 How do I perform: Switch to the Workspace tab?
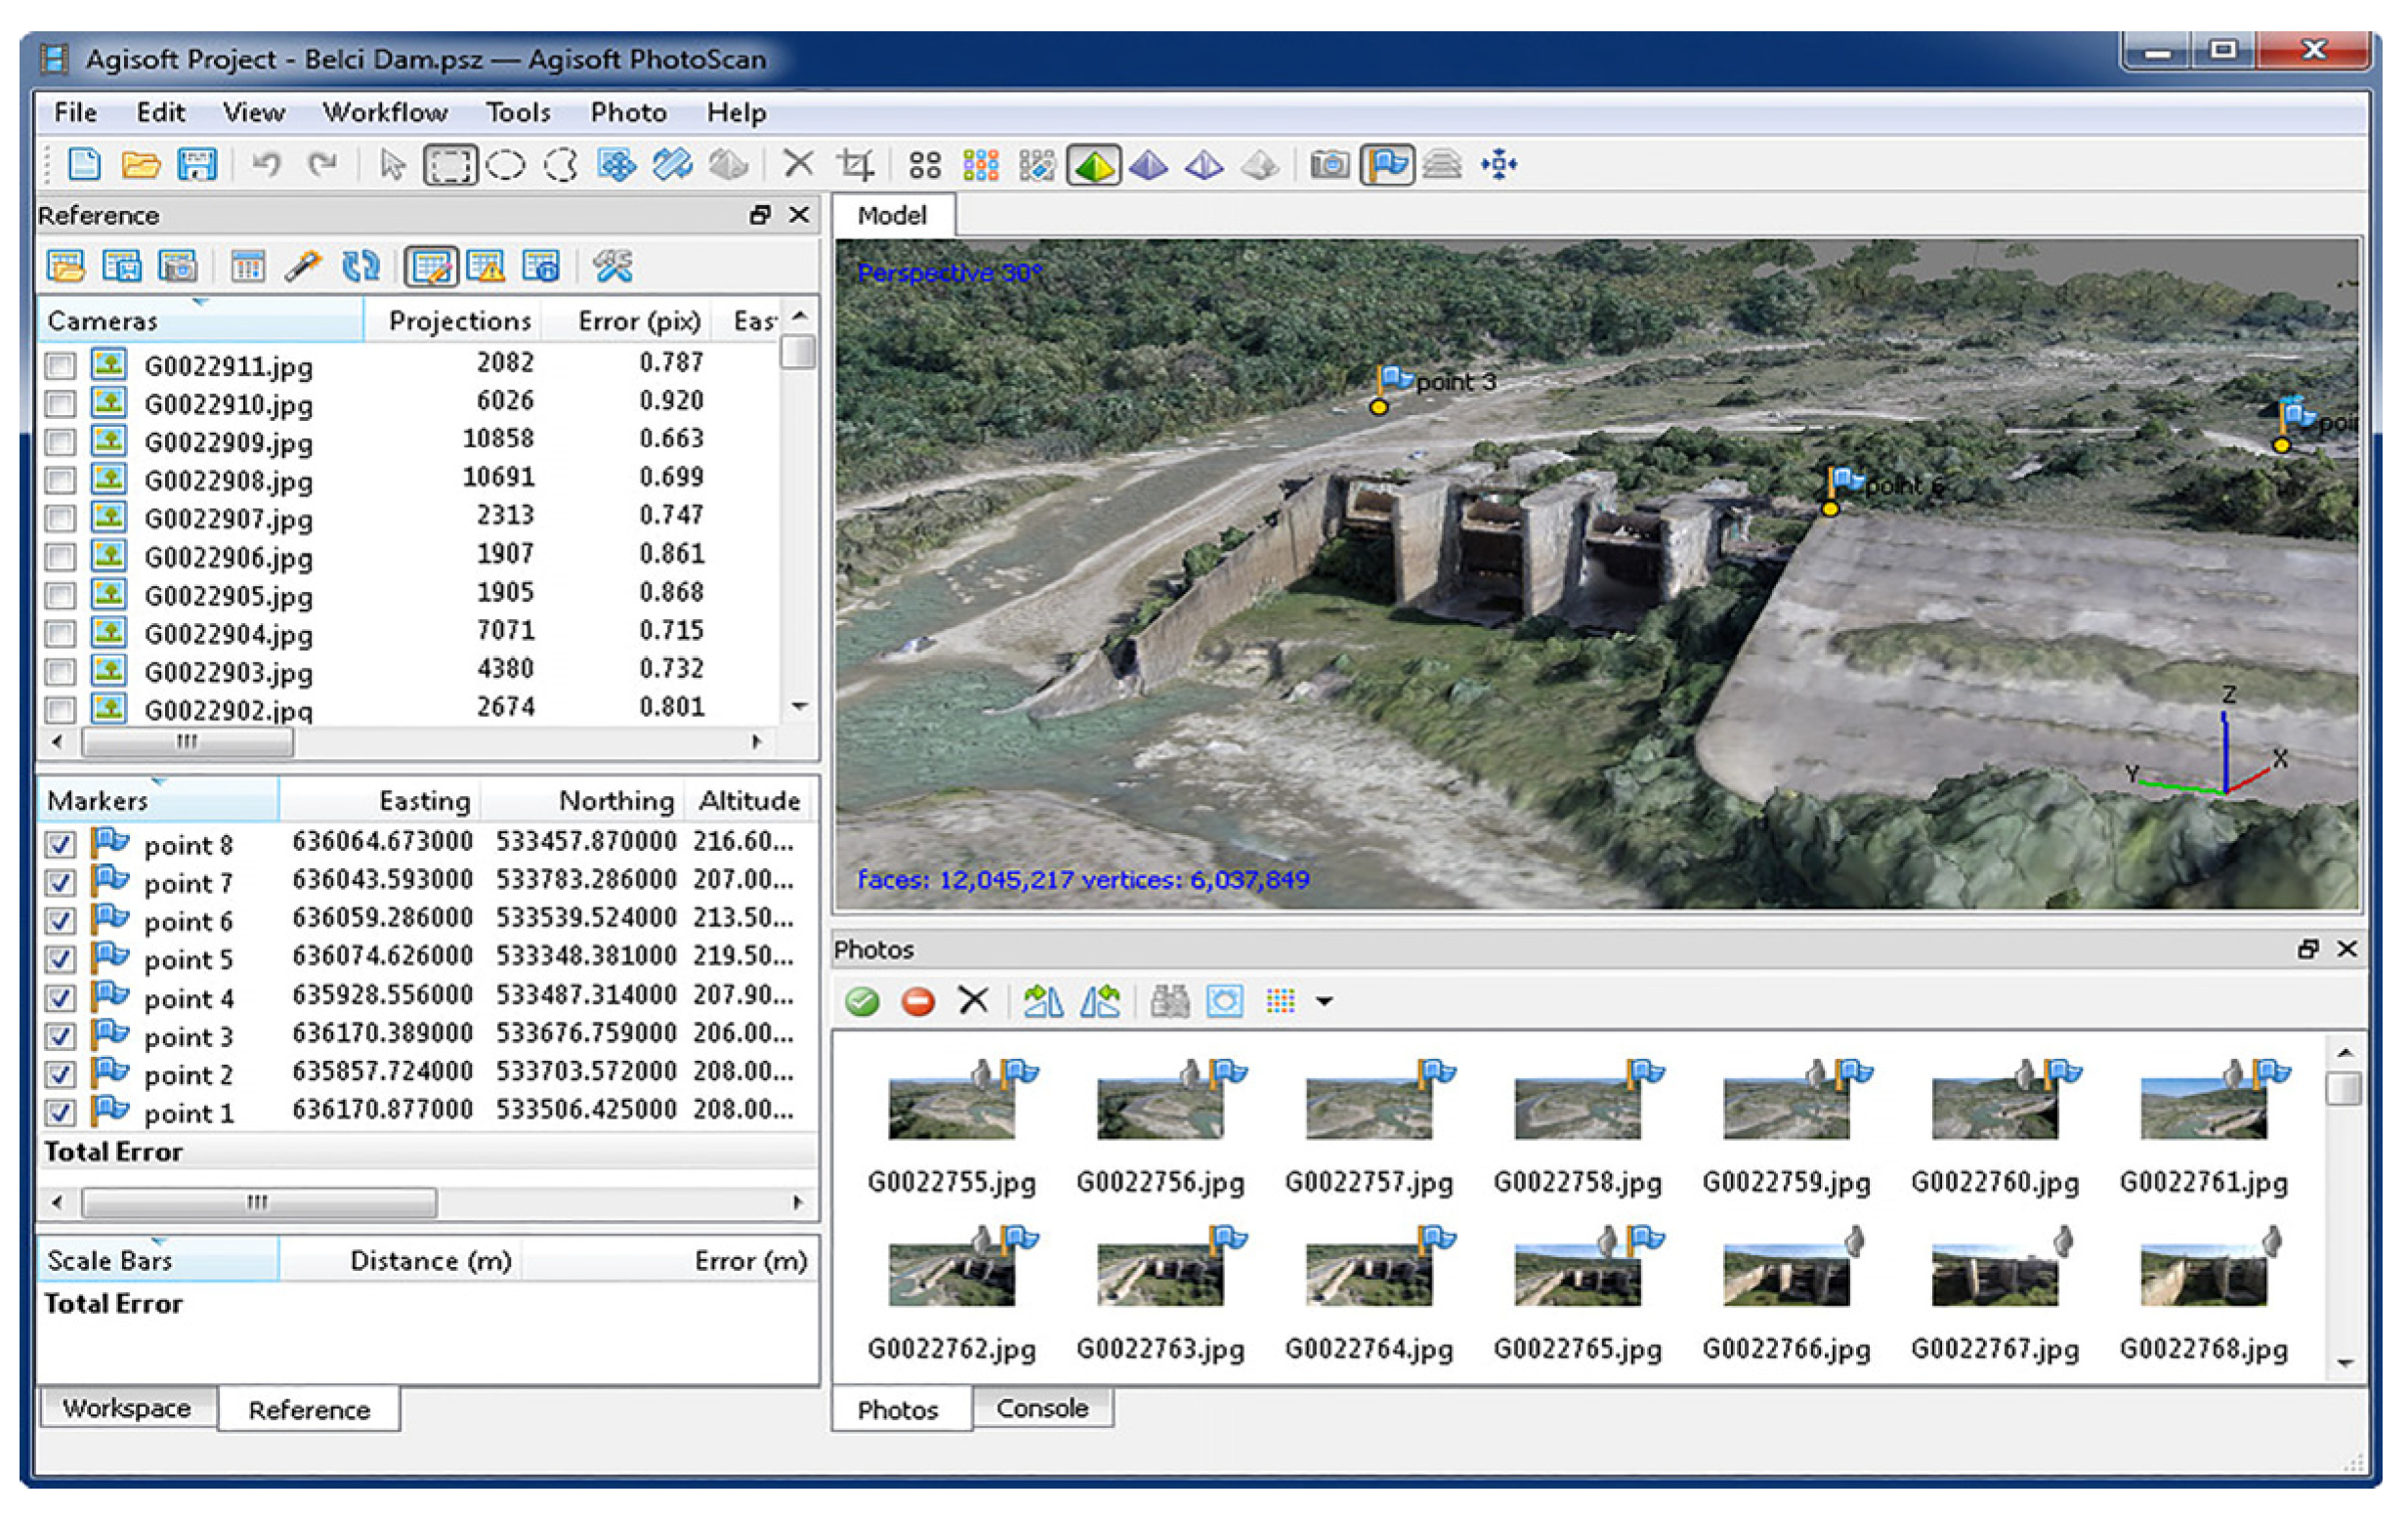pyautogui.click(x=126, y=1408)
